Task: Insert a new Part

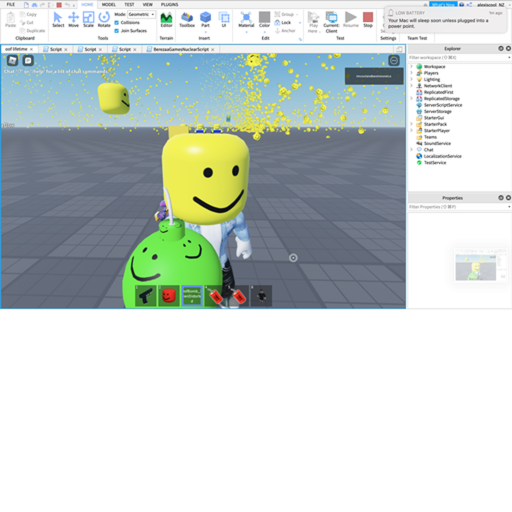Action: click(x=205, y=20)
